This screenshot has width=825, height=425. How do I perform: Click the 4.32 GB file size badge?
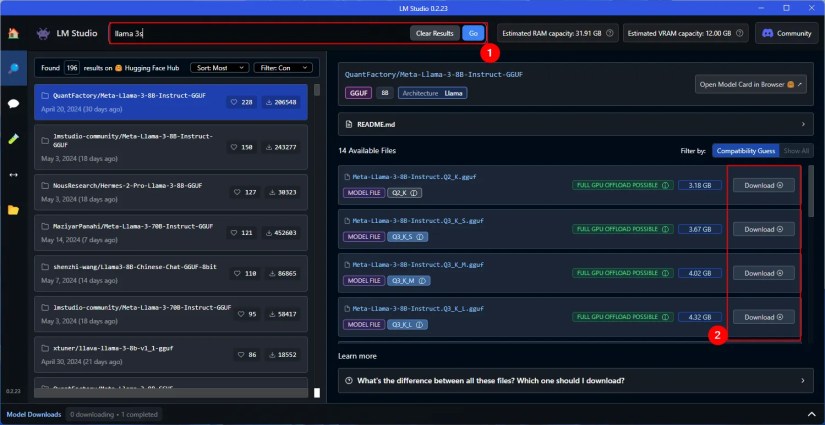click(x=700, y=317)
